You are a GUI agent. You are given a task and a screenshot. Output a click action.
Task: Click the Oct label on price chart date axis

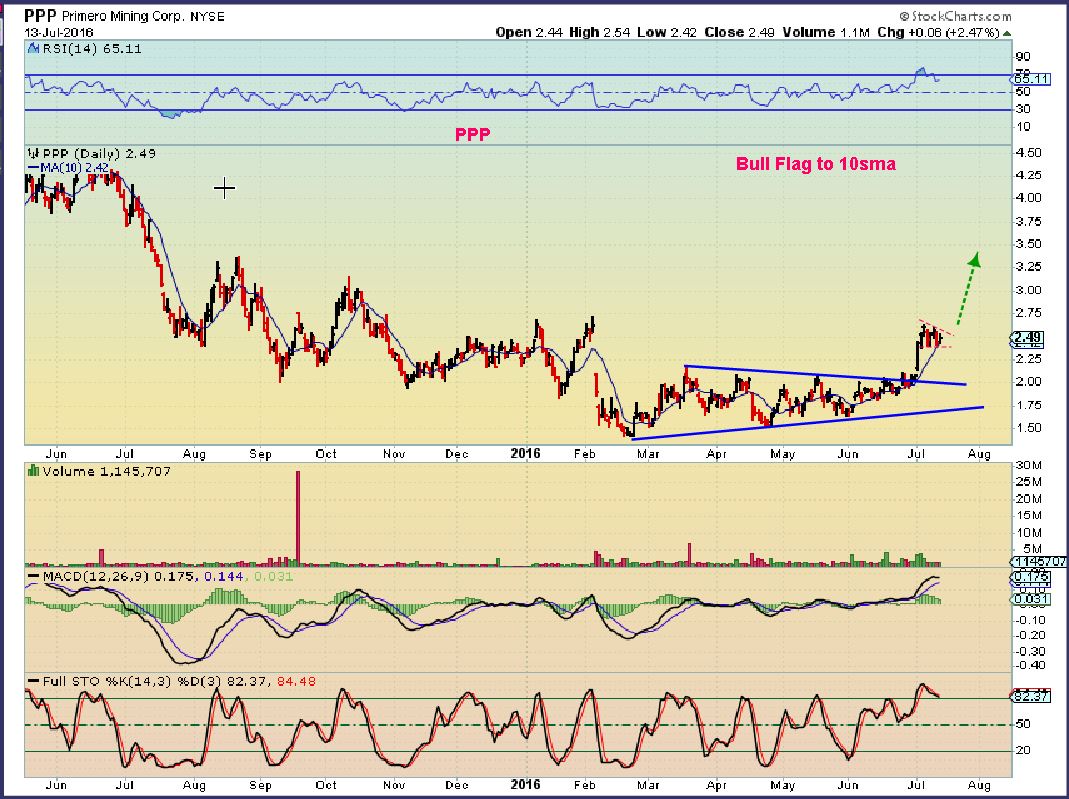pos(326,454)
